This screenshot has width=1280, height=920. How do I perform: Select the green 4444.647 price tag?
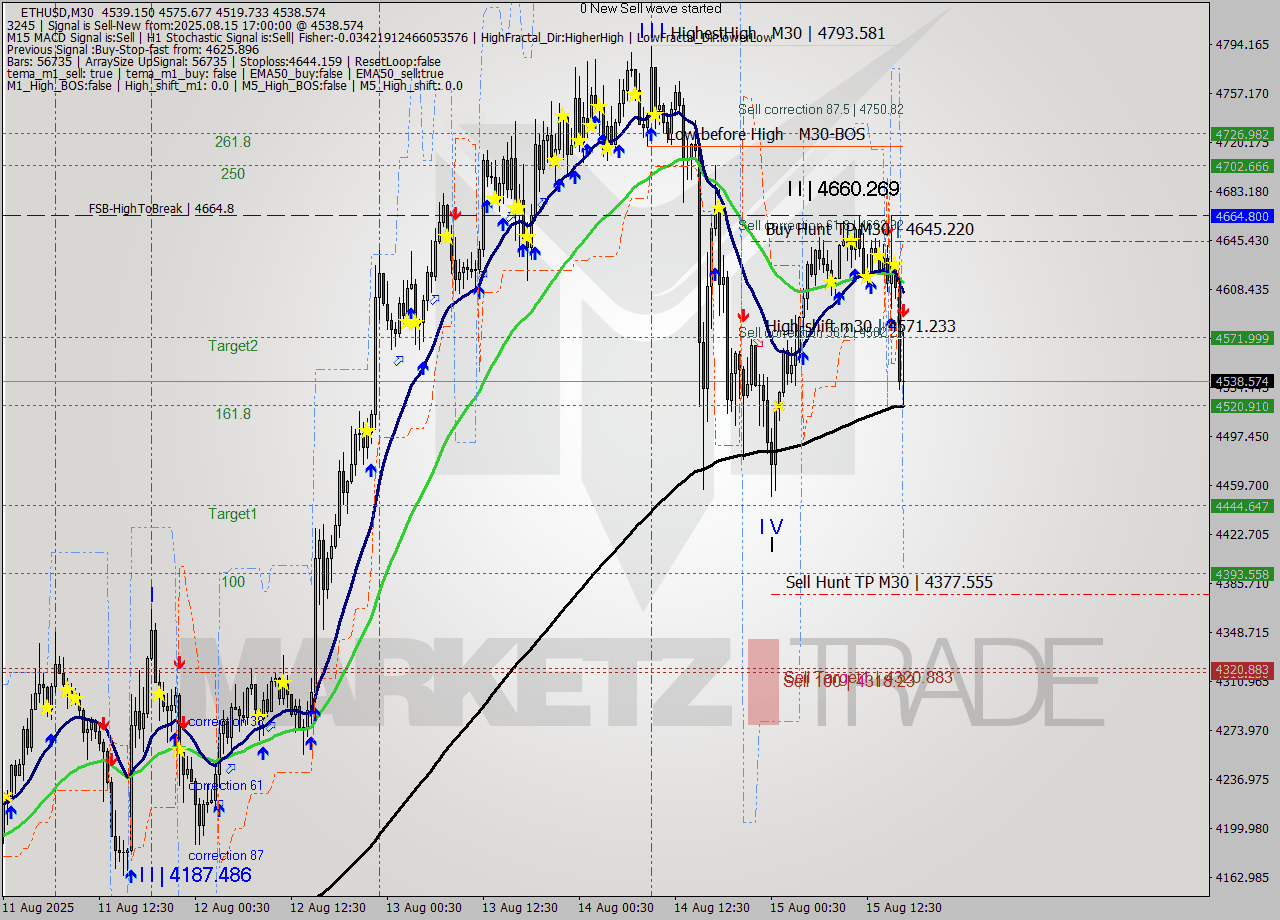pyautogui.click(x=1241, y=506)
